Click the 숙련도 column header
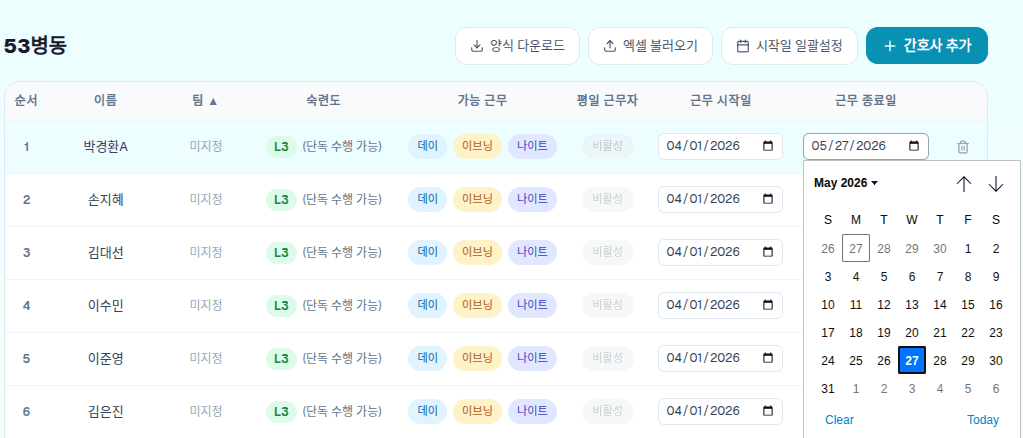Screen dimensions: 1023x438 pos(323,101)
